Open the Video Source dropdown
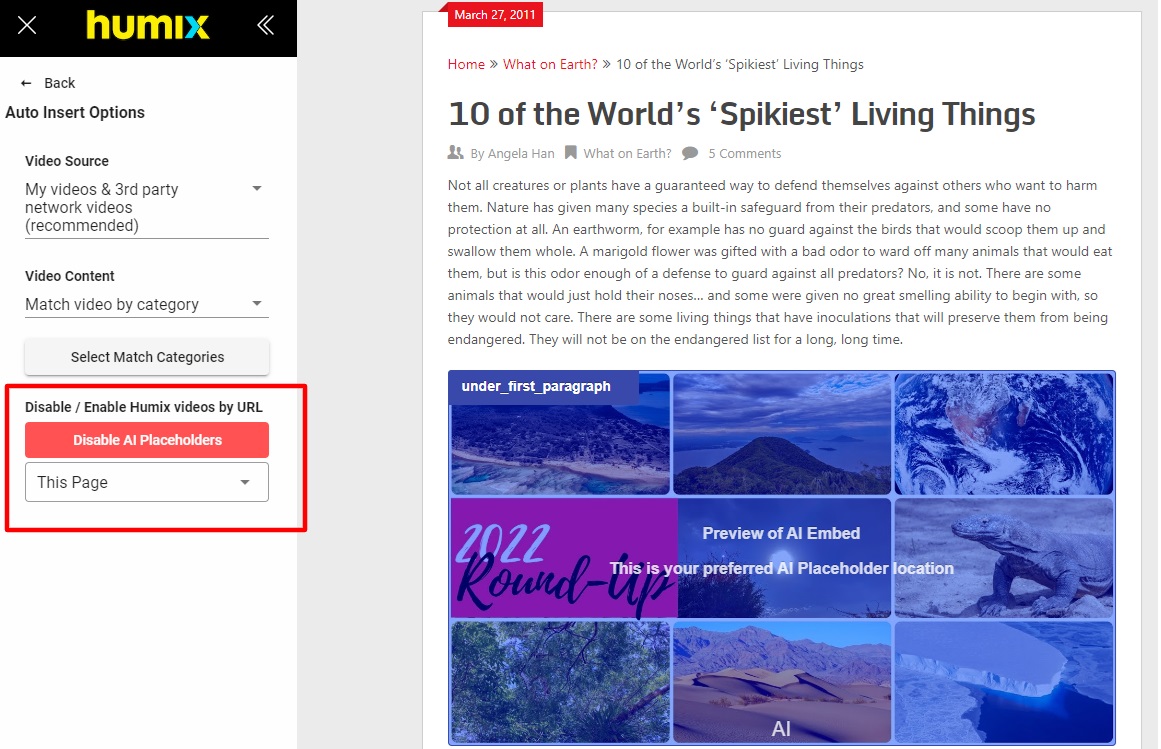This screenshot has width=1161, height=749. click(x=147, y=207)
